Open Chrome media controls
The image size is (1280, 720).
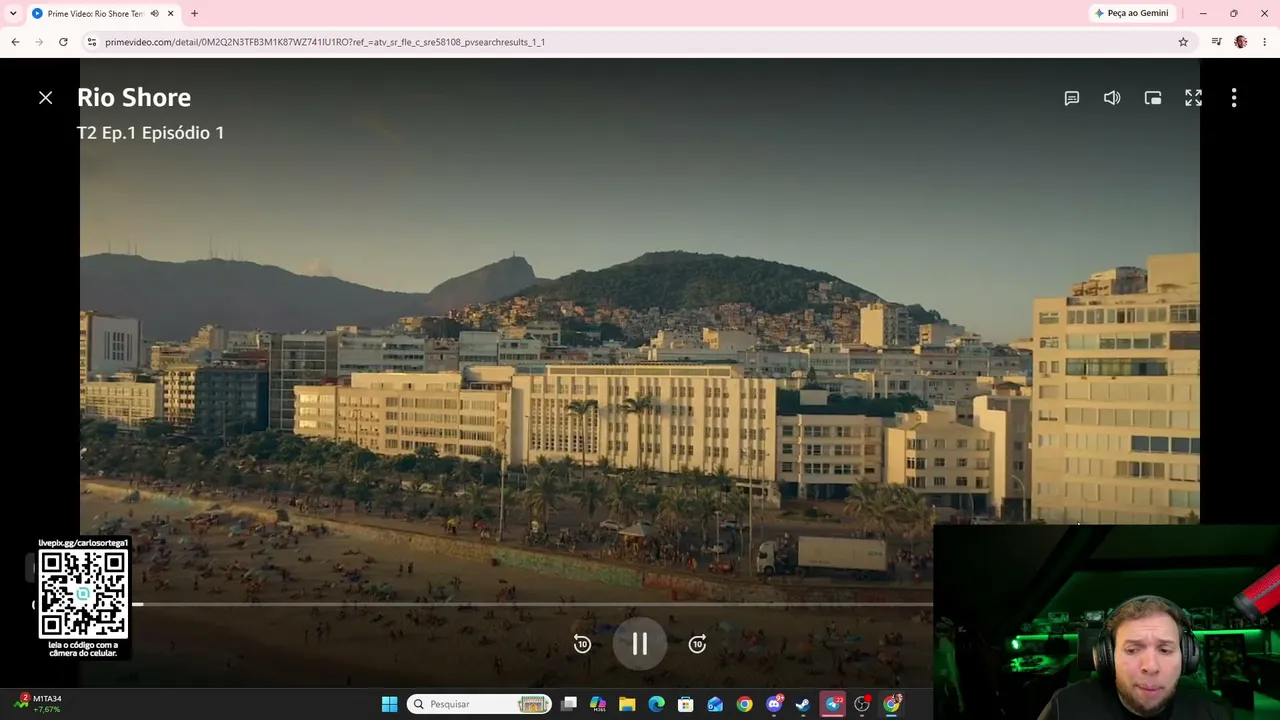pos(1216,42)
